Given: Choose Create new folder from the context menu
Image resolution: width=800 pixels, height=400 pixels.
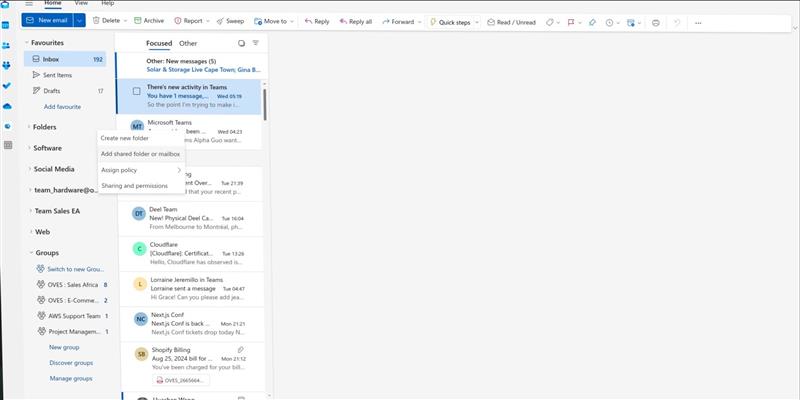Looking at the screenshot, I should pos(141,138).
